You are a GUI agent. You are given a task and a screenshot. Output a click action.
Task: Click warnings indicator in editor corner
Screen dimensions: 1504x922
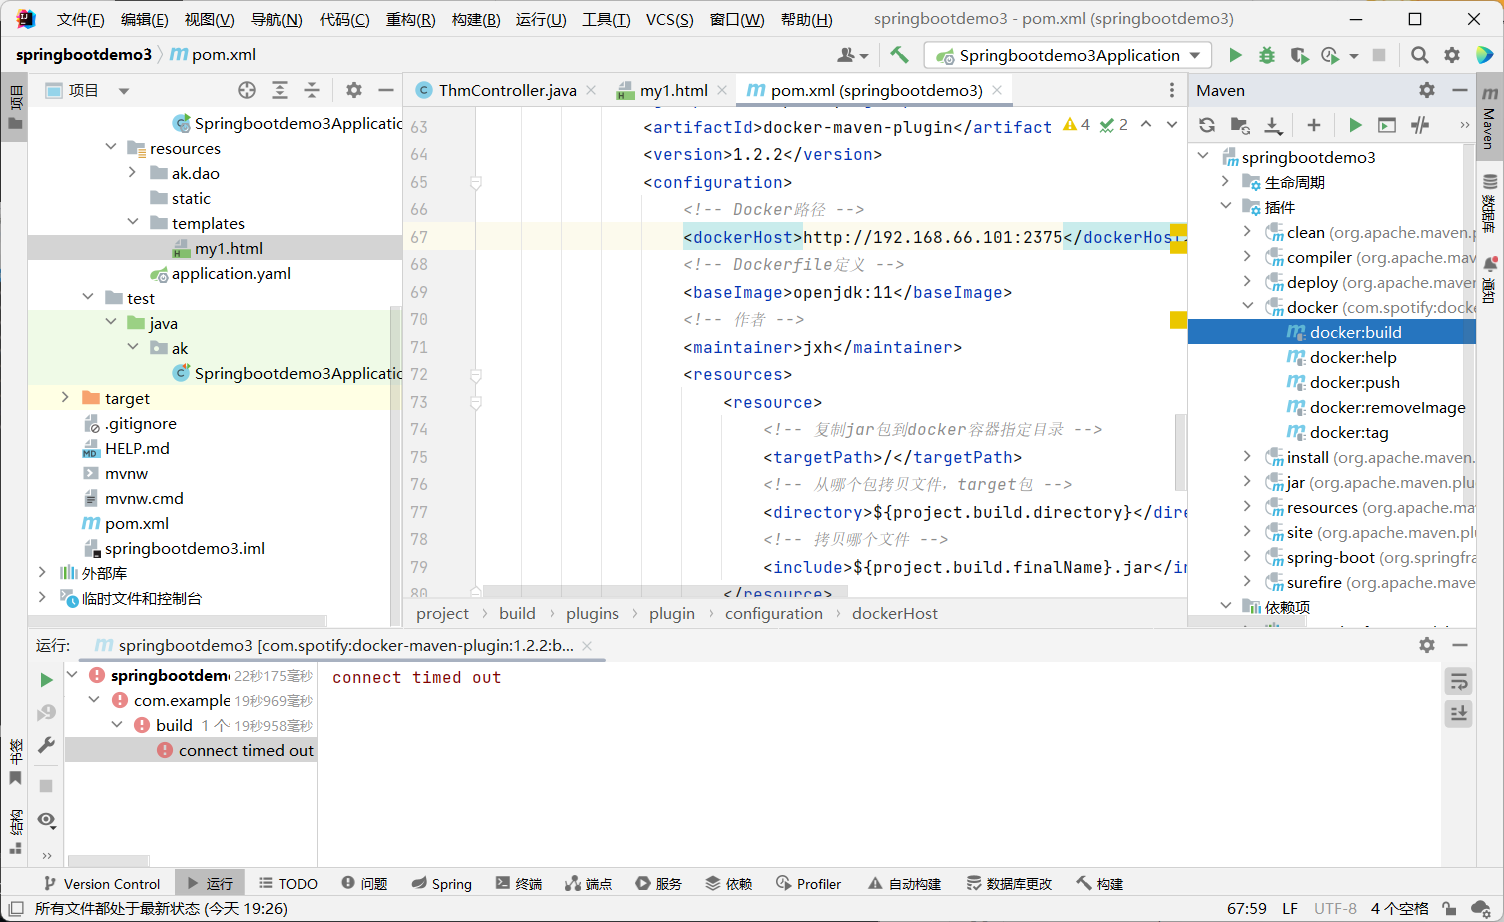pyautogui.click(x=1077, y=125)
